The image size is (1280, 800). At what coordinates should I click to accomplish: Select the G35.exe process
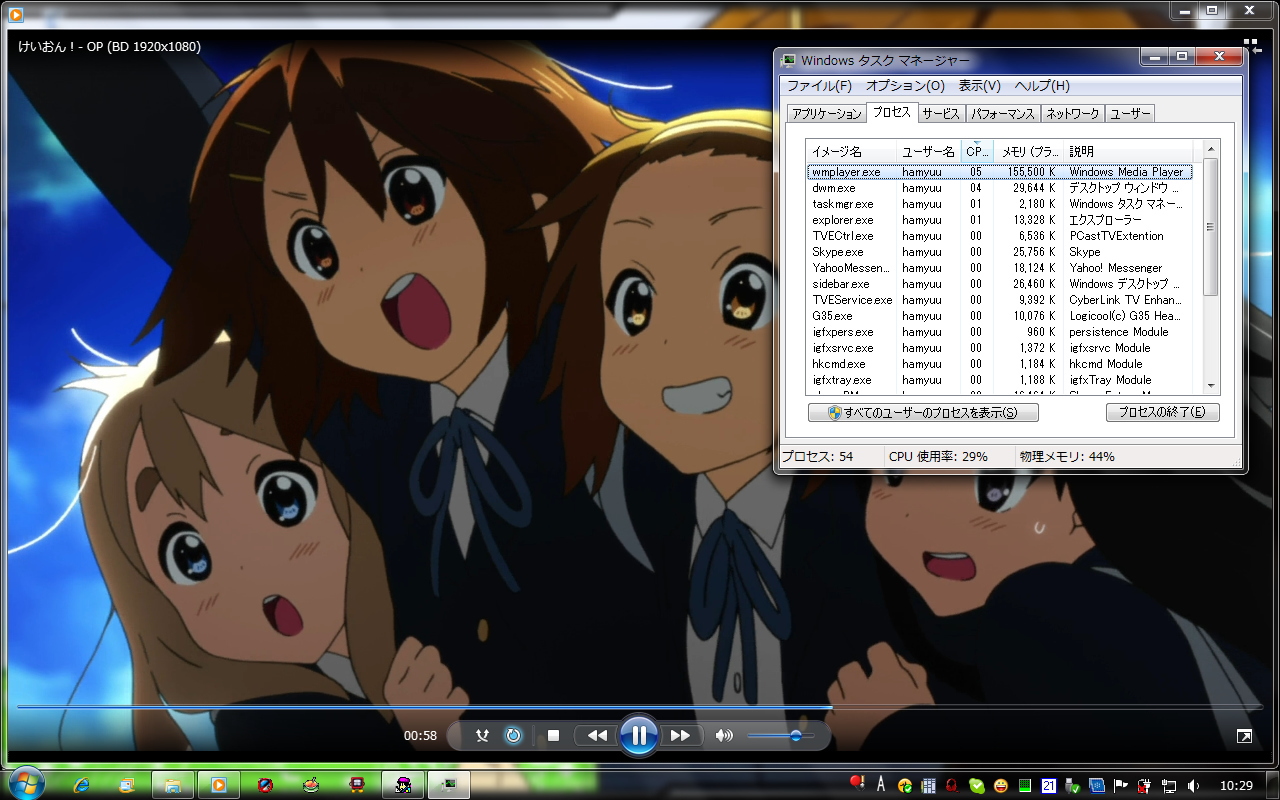(x=1000, y=316)
